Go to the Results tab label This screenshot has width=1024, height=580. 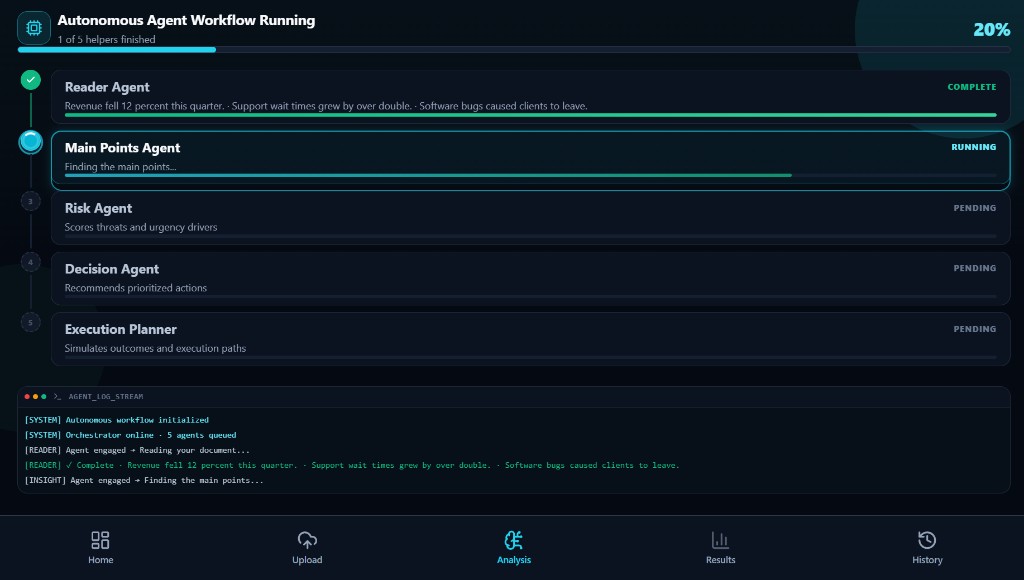[720, 560]
